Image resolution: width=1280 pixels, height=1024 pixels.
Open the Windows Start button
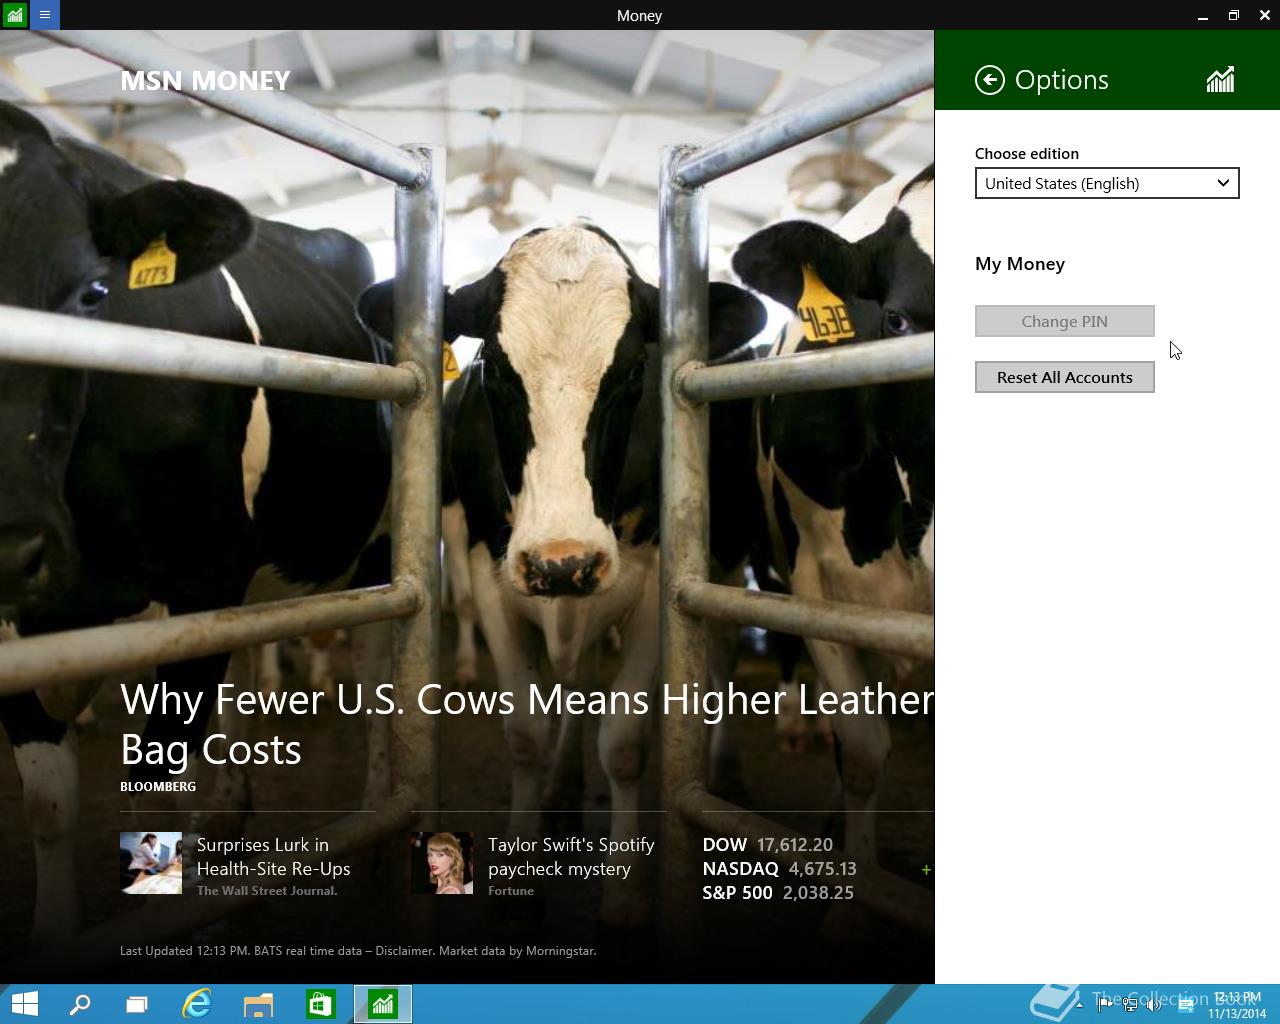pos(24,1004)
